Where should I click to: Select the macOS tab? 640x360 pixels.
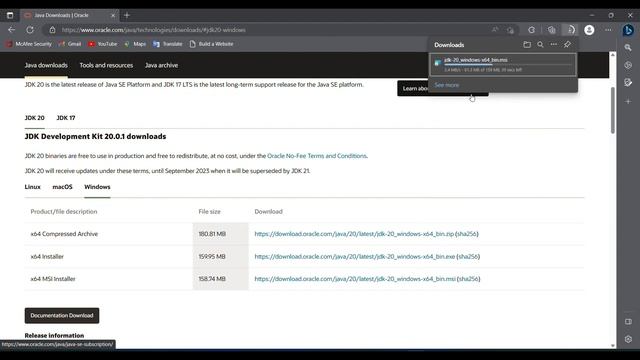tap(62, 187)
